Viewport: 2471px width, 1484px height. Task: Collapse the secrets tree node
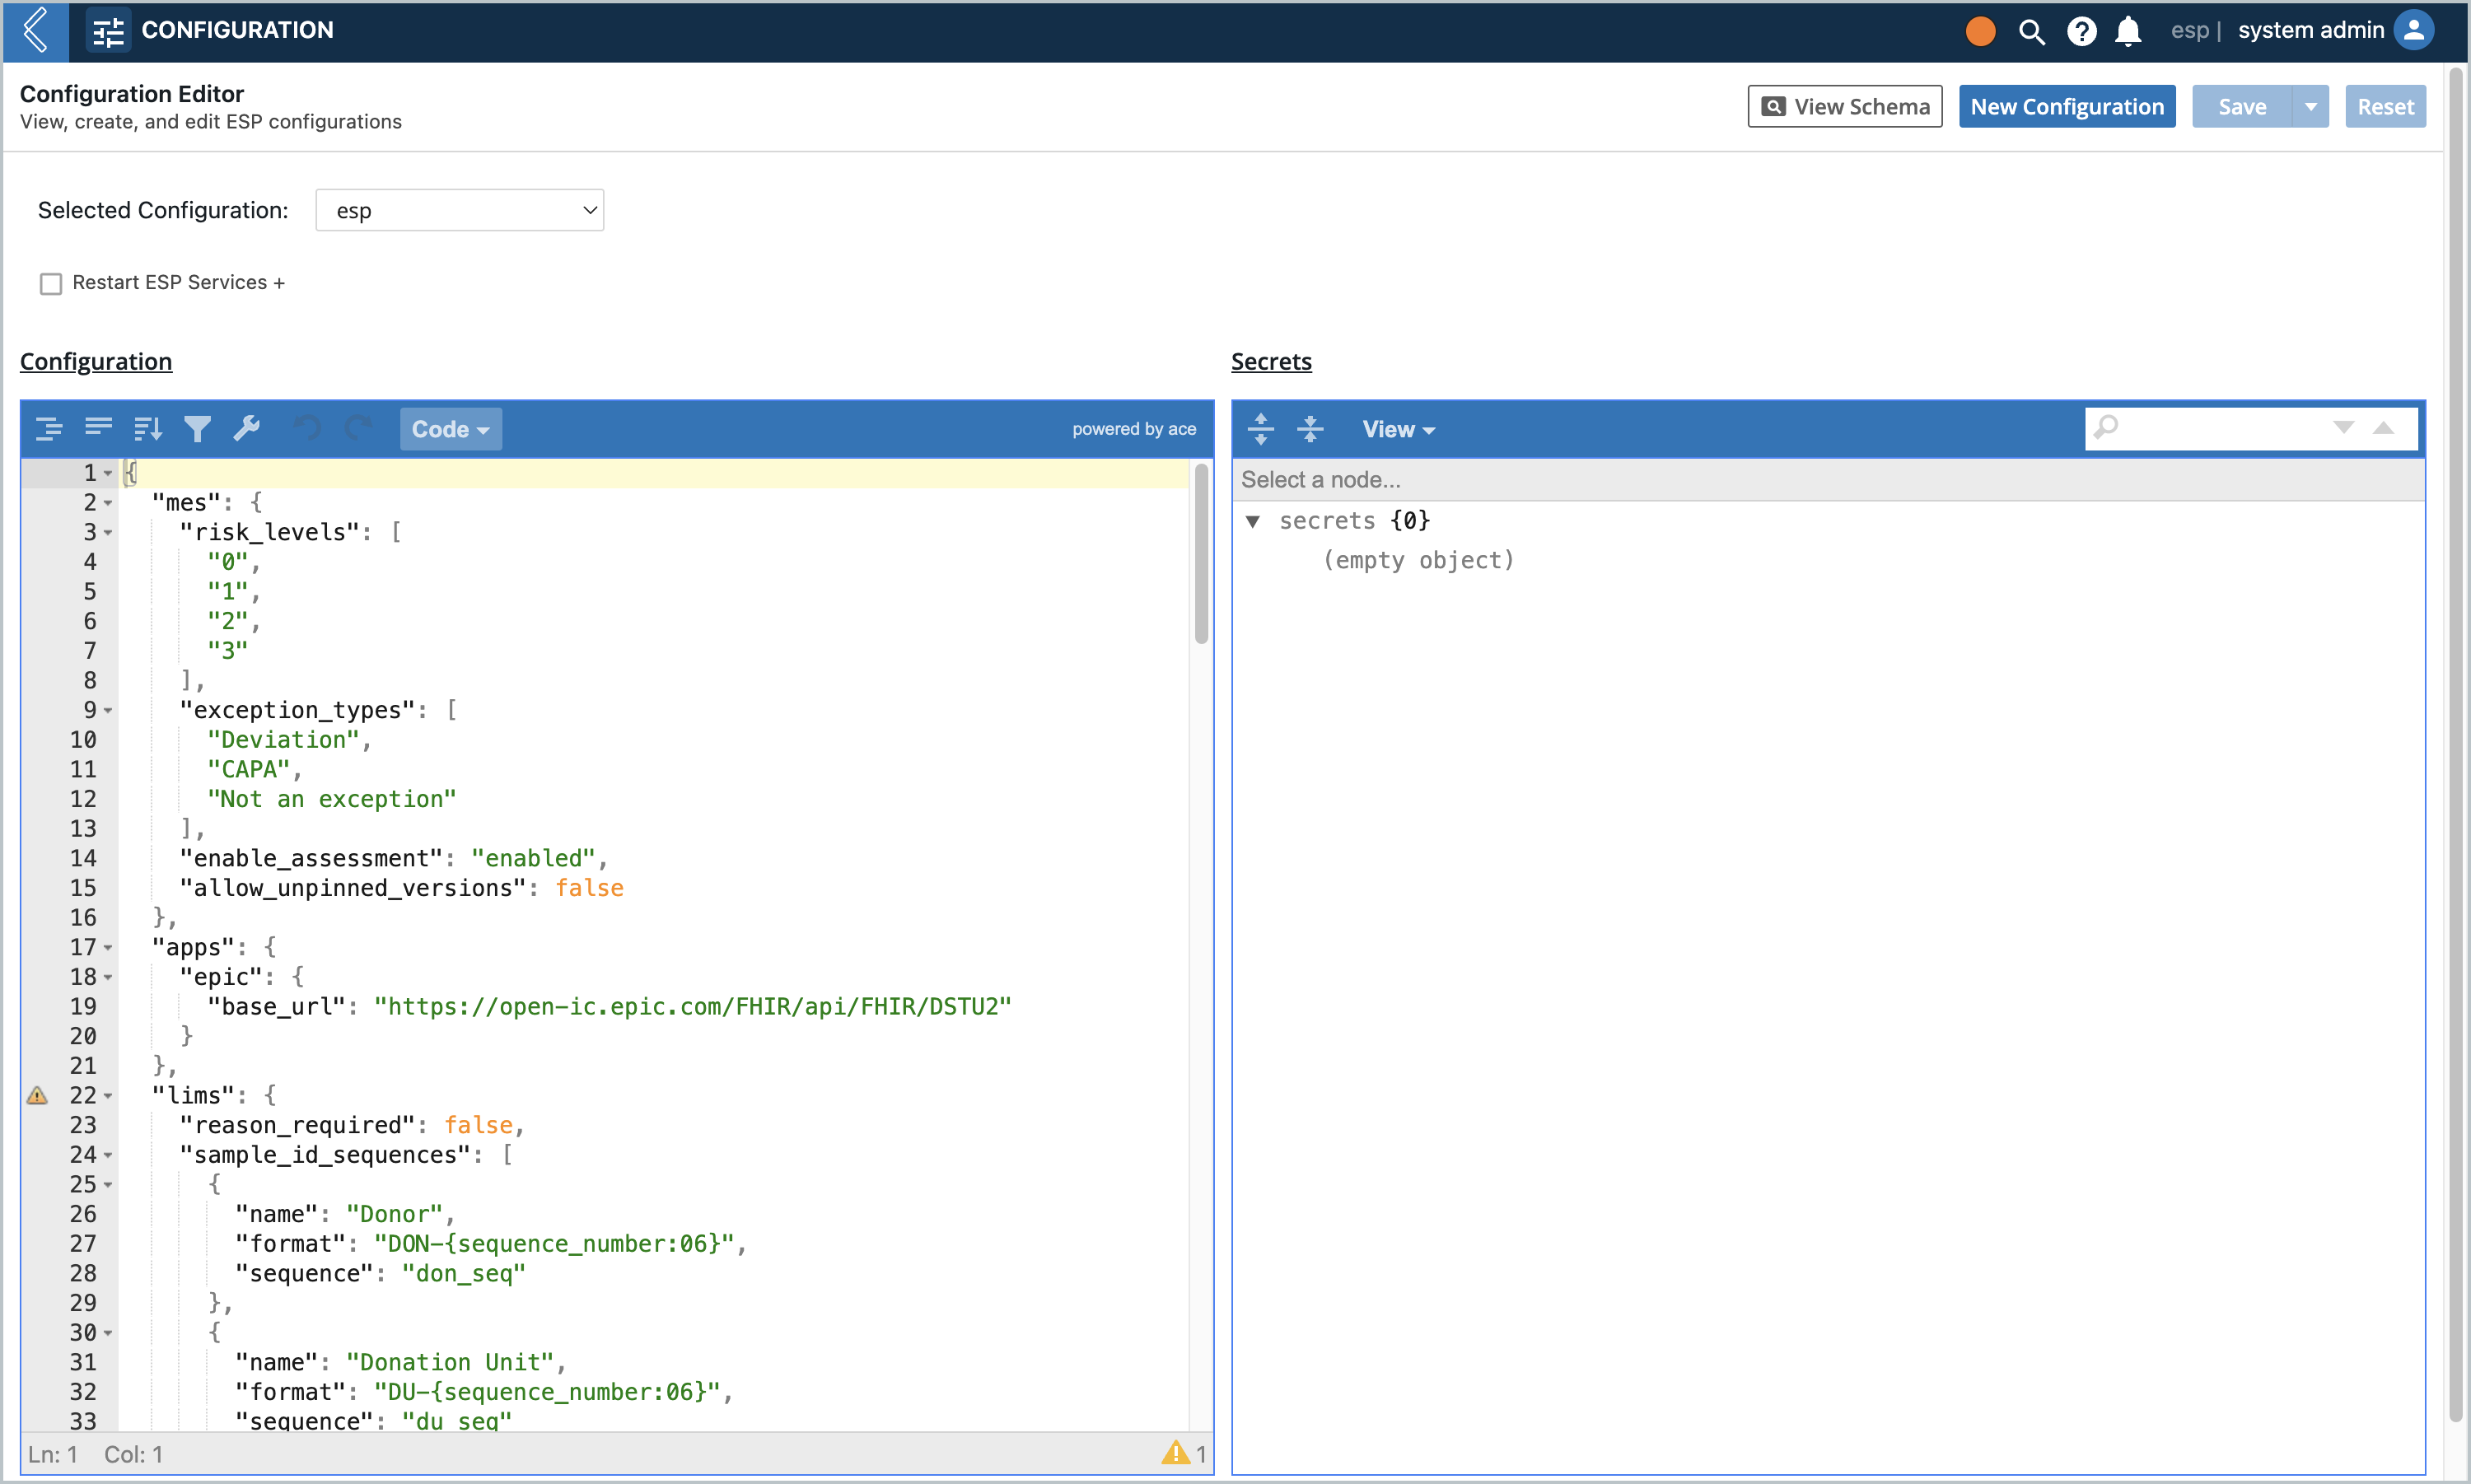pyautogui.click(x=1252, y=521)
